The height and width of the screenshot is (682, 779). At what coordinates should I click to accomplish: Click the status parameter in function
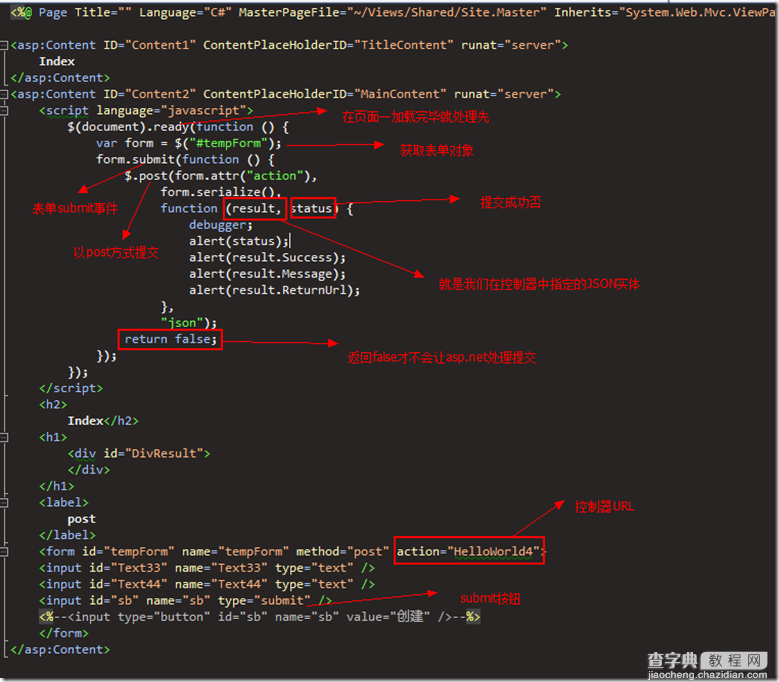312,209
